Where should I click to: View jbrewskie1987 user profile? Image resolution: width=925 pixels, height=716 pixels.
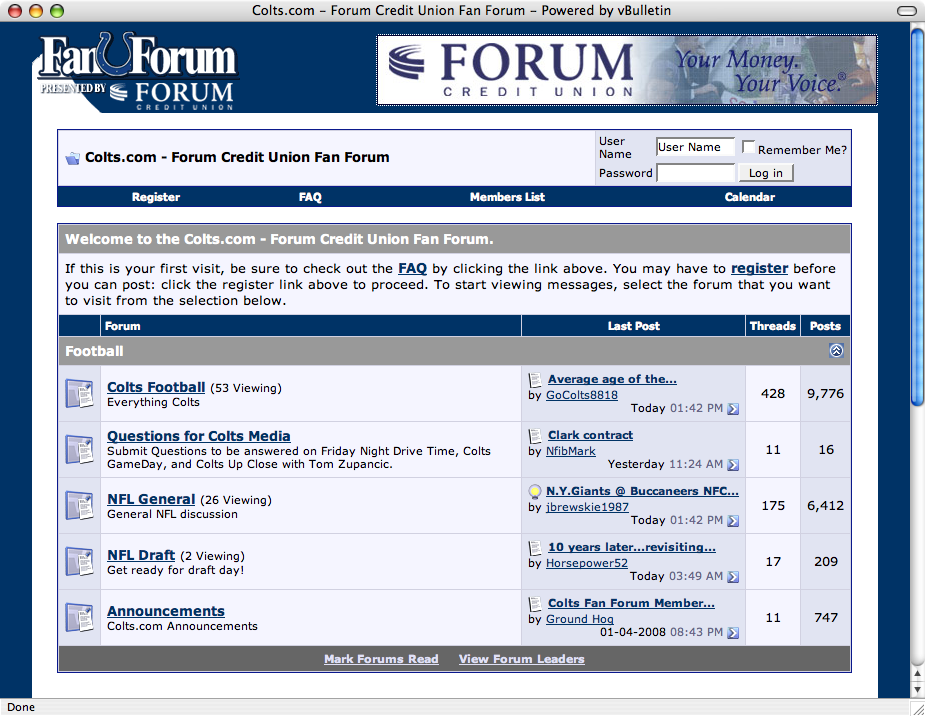pos(587,507)
